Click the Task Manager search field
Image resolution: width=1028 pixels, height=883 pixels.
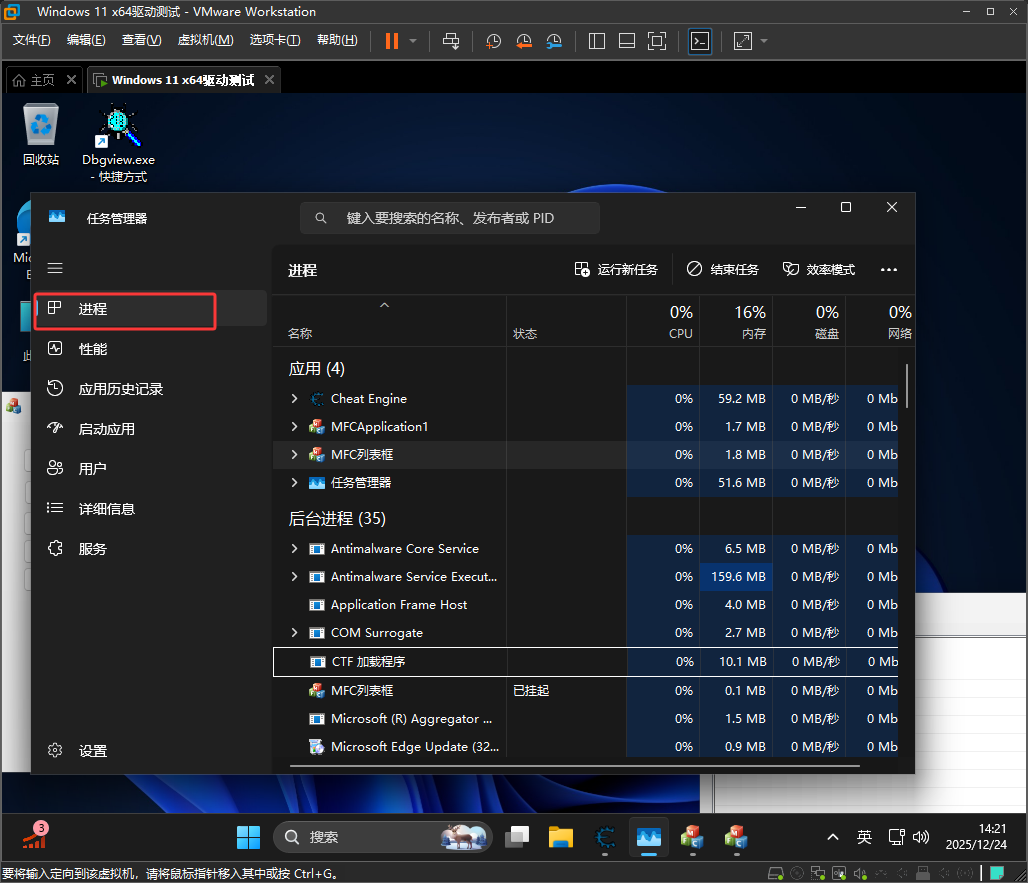[x=450, y=218]
